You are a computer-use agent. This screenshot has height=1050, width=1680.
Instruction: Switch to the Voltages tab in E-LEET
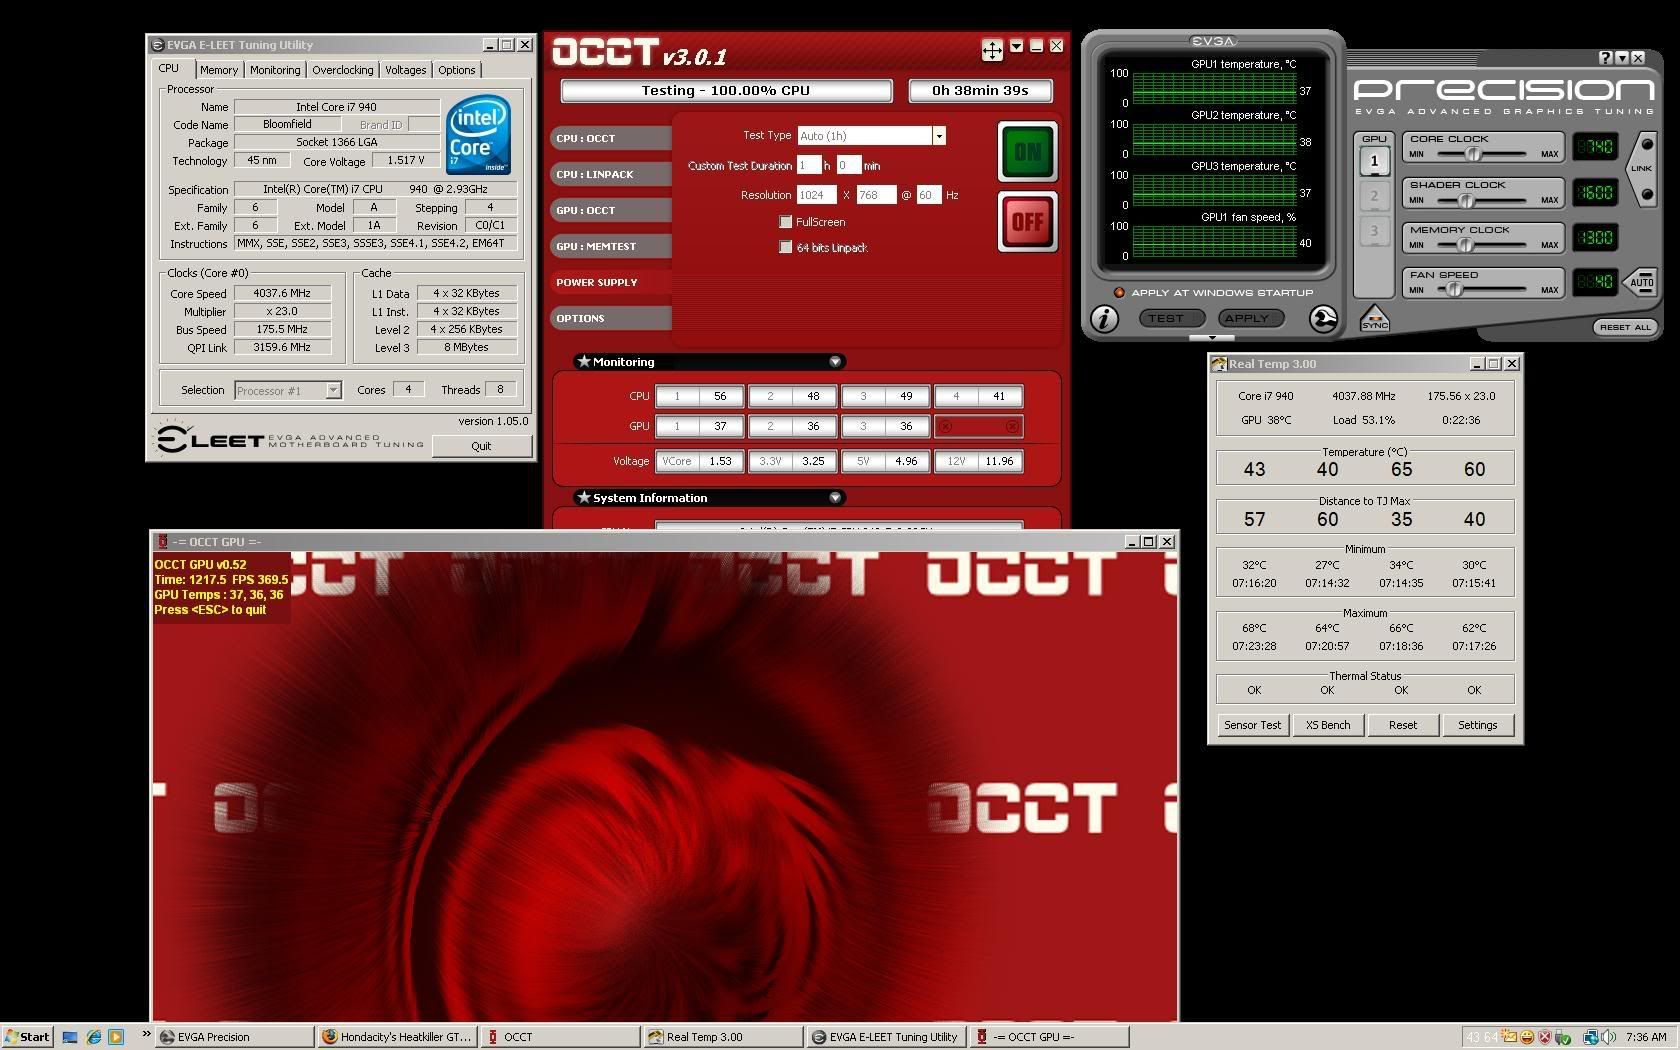pyautogui.click(x=406, y=70)
